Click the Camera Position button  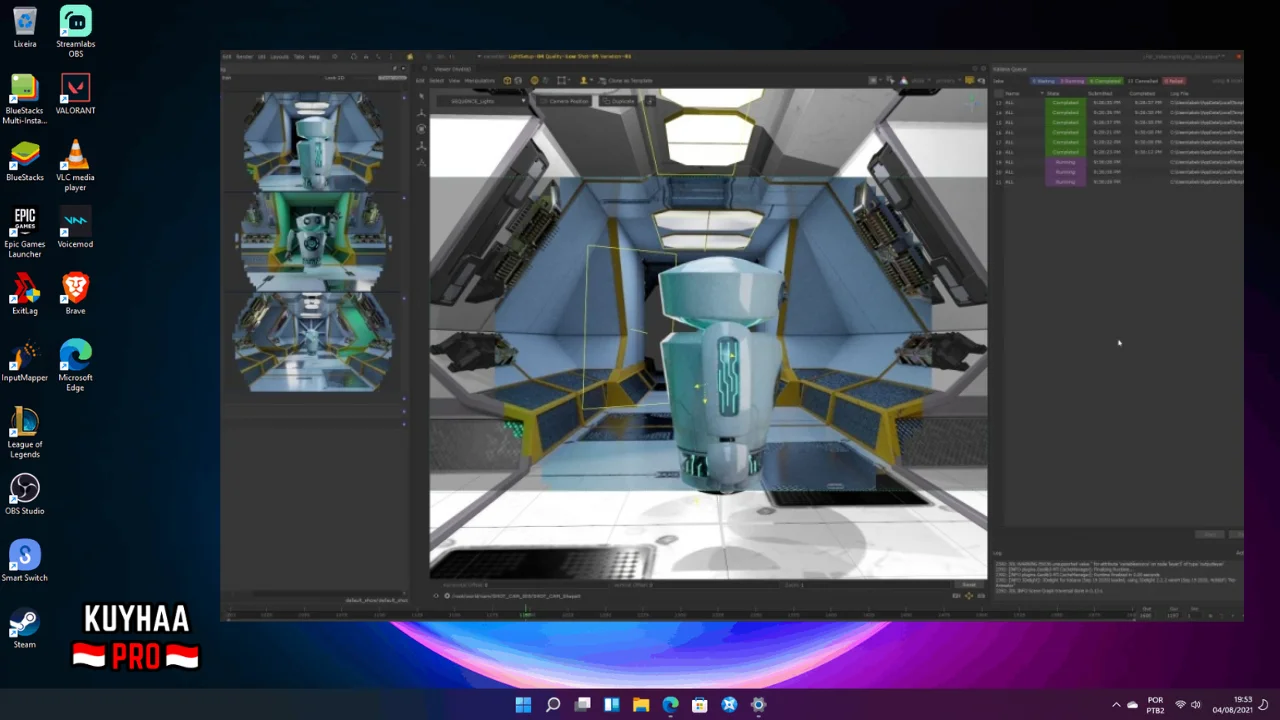[564, 101]
